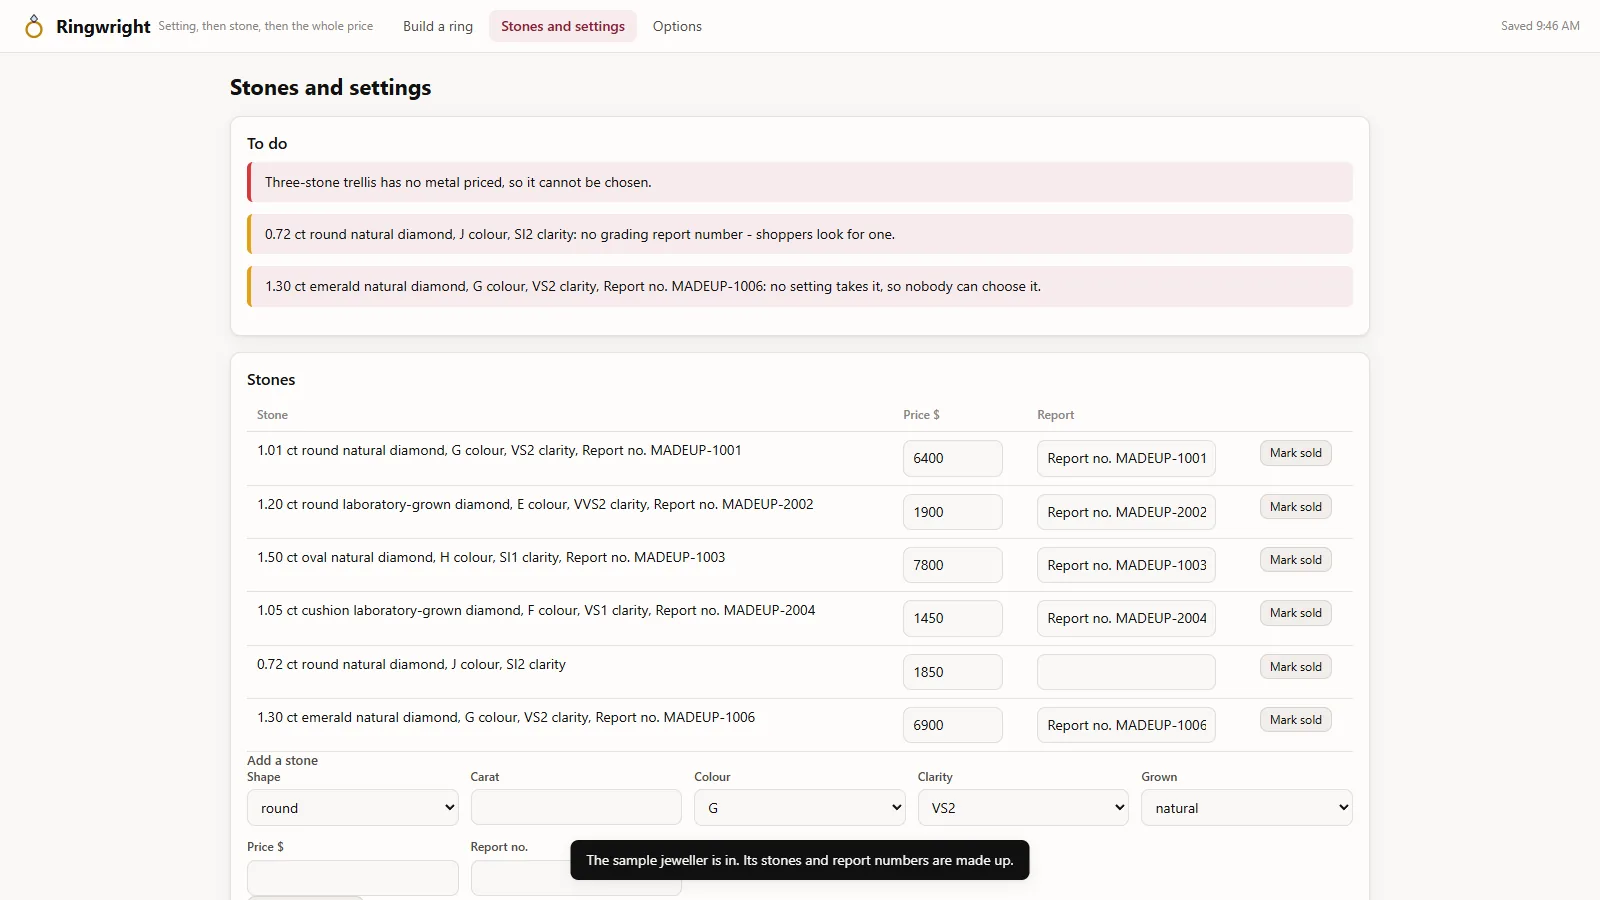
Task: Edit the 1900 price field
Action: 952,512
